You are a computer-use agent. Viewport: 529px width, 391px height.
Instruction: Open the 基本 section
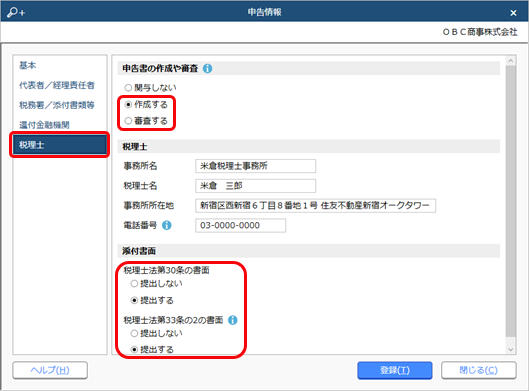(x=60, y=65)
